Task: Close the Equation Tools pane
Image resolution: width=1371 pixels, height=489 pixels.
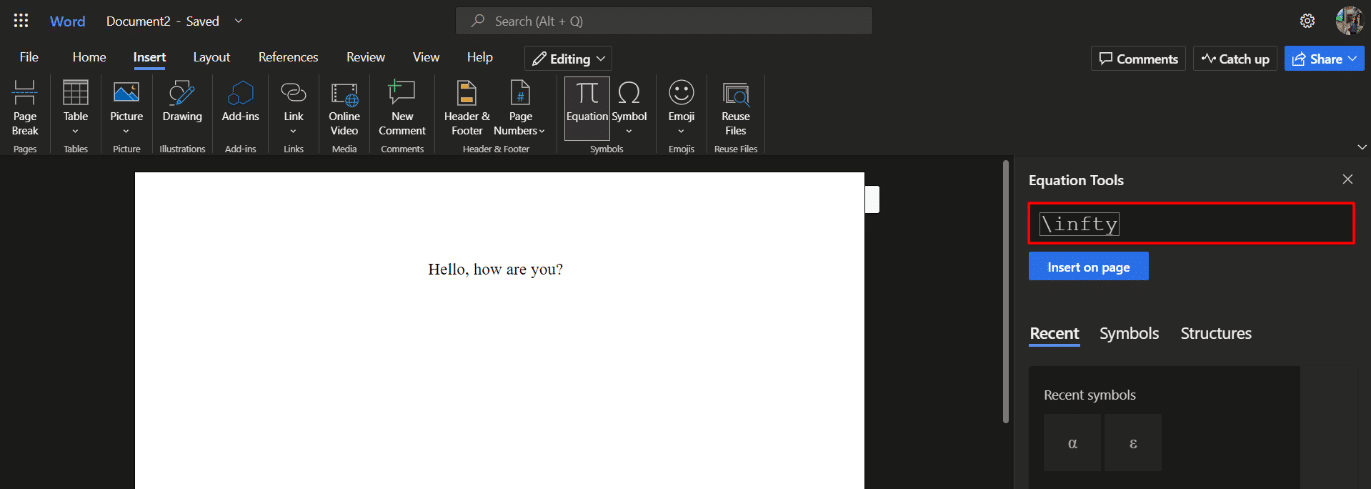Action: coord(1347,179)
